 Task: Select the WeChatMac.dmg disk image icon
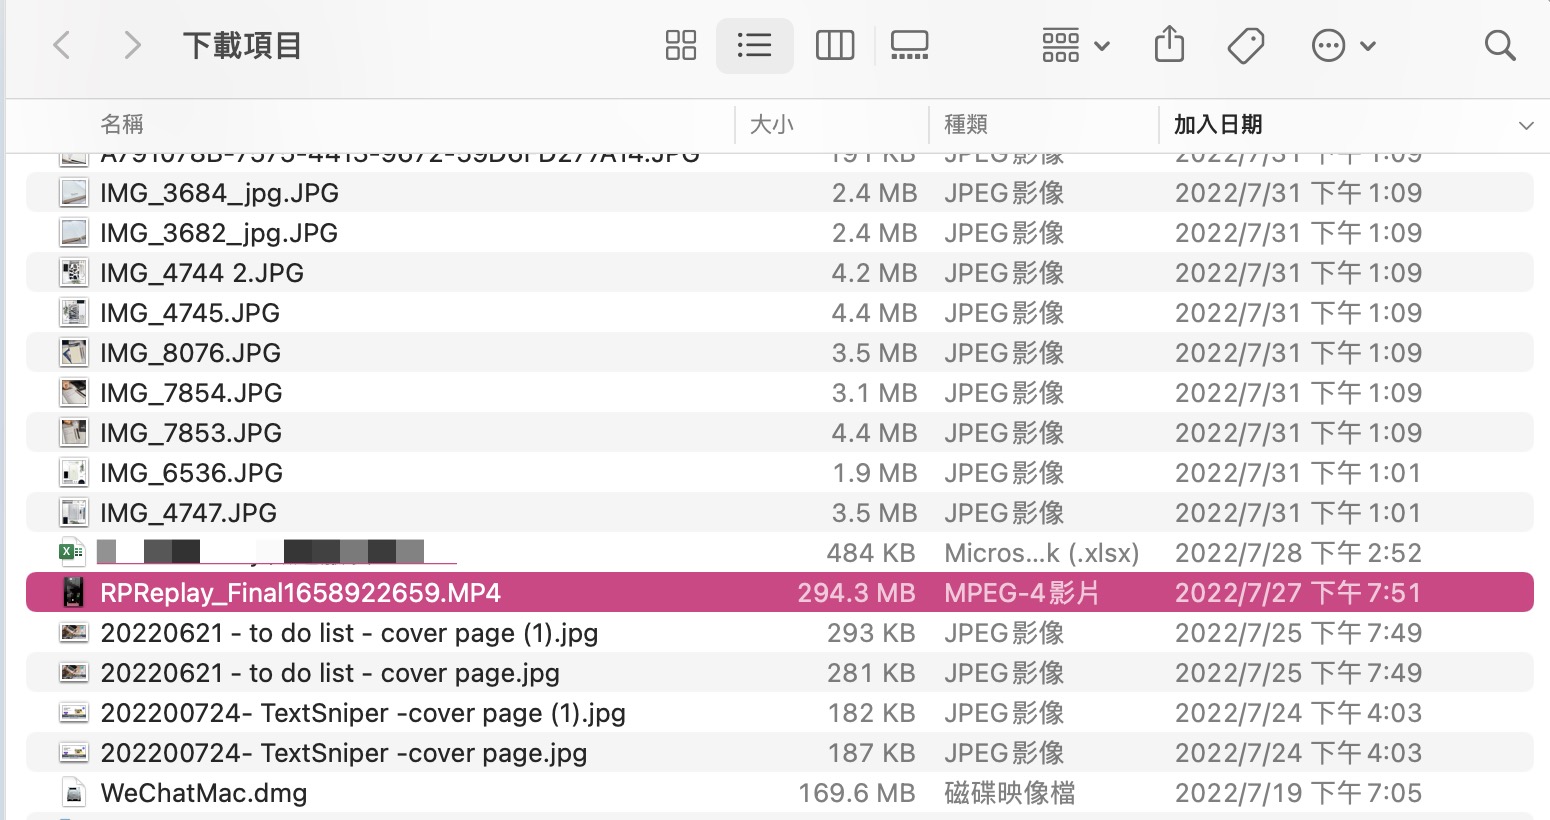(74, 793)
